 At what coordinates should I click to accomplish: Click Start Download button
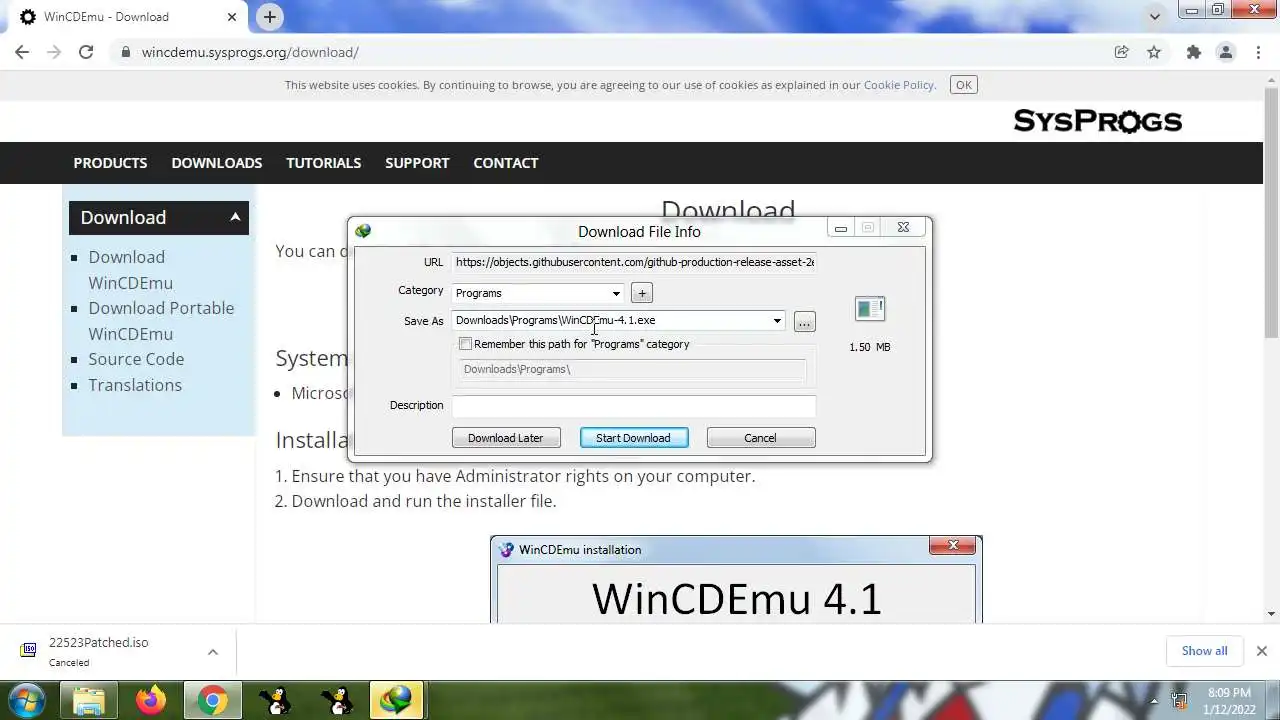[634, 438]
